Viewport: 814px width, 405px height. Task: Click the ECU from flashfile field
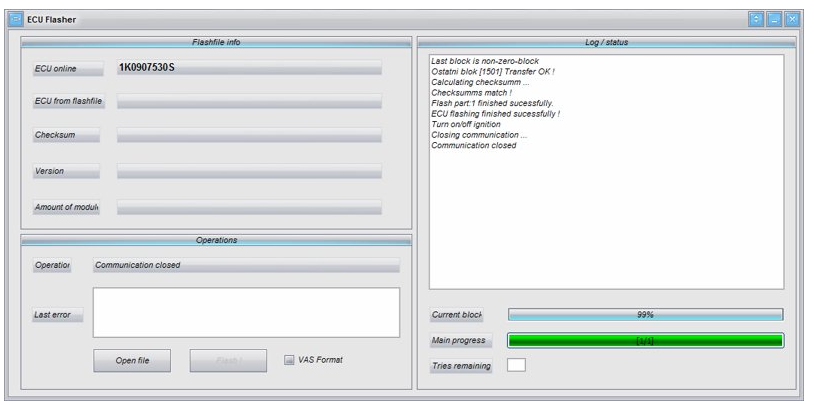point(249,101)
